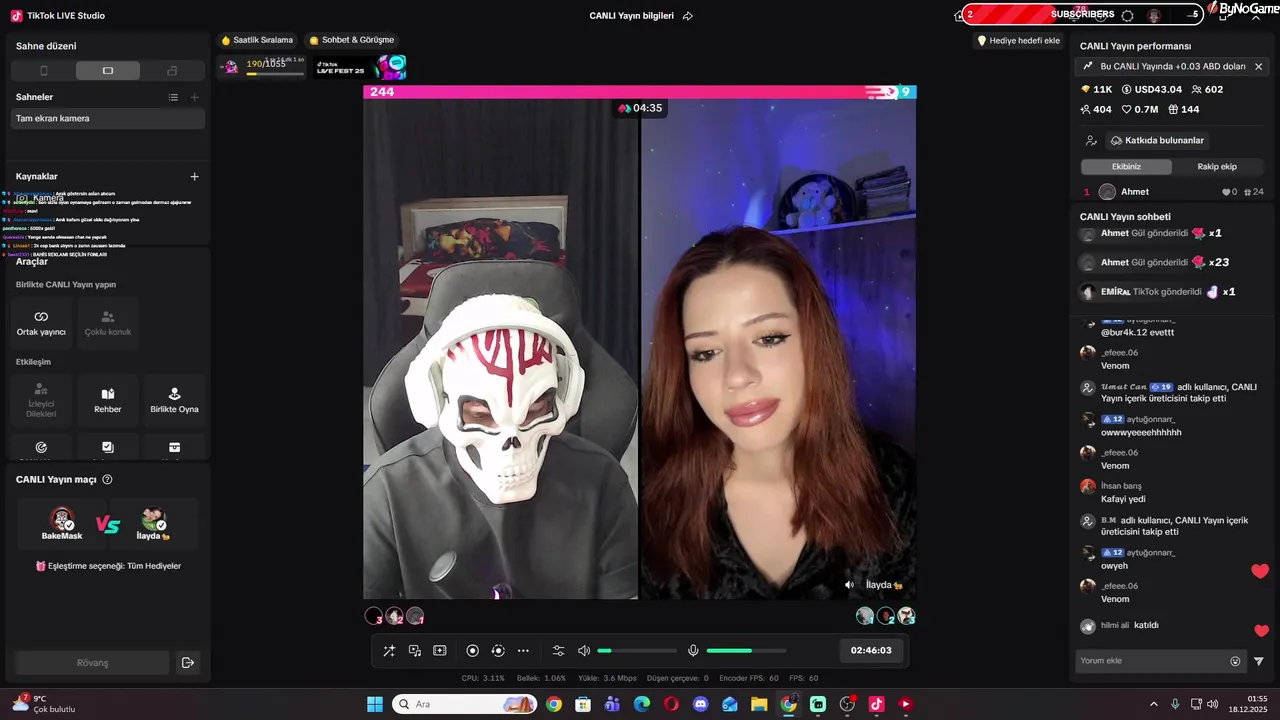Viewport: 1280px width, 720px height.
Task: Select the portrait phone scene layout
Action: tap(43, 71)
